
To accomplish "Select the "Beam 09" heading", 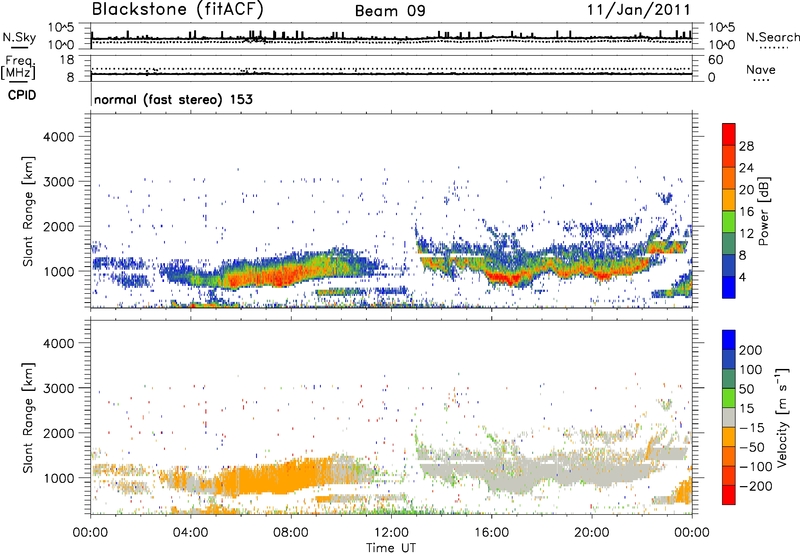I will coord(390,11).
